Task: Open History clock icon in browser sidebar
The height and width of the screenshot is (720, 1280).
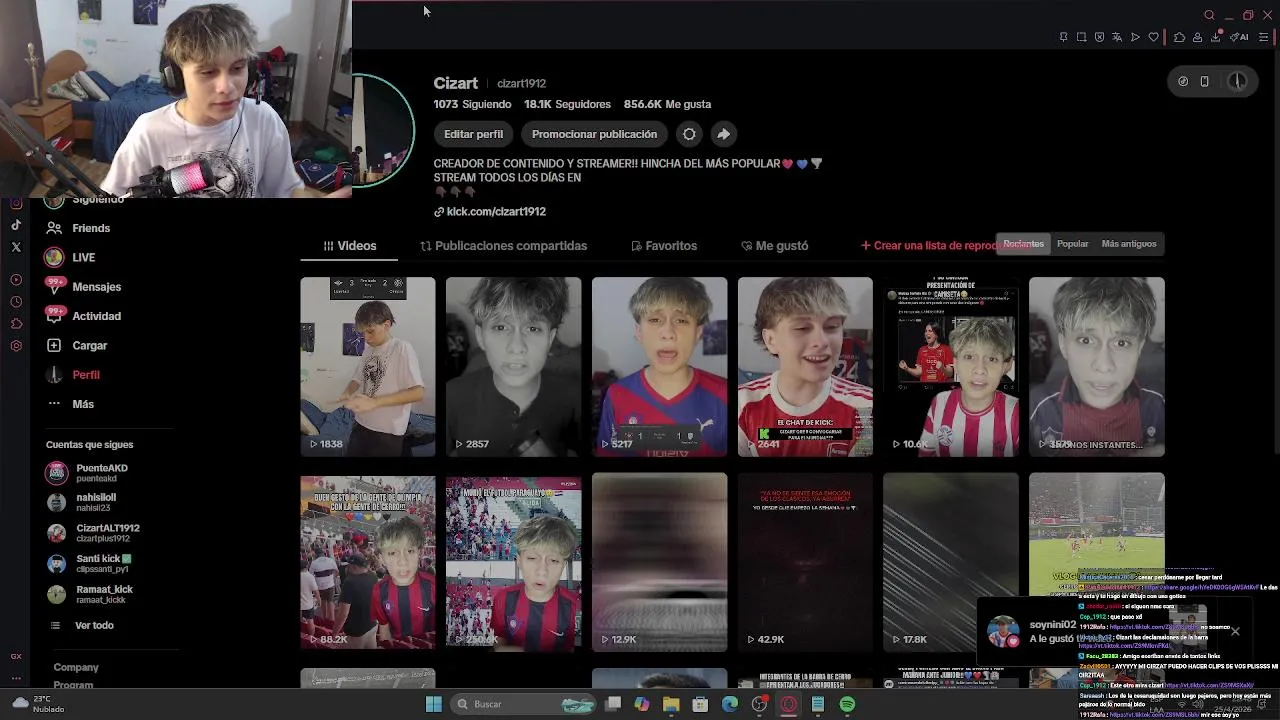Action: tap(16, 302)
